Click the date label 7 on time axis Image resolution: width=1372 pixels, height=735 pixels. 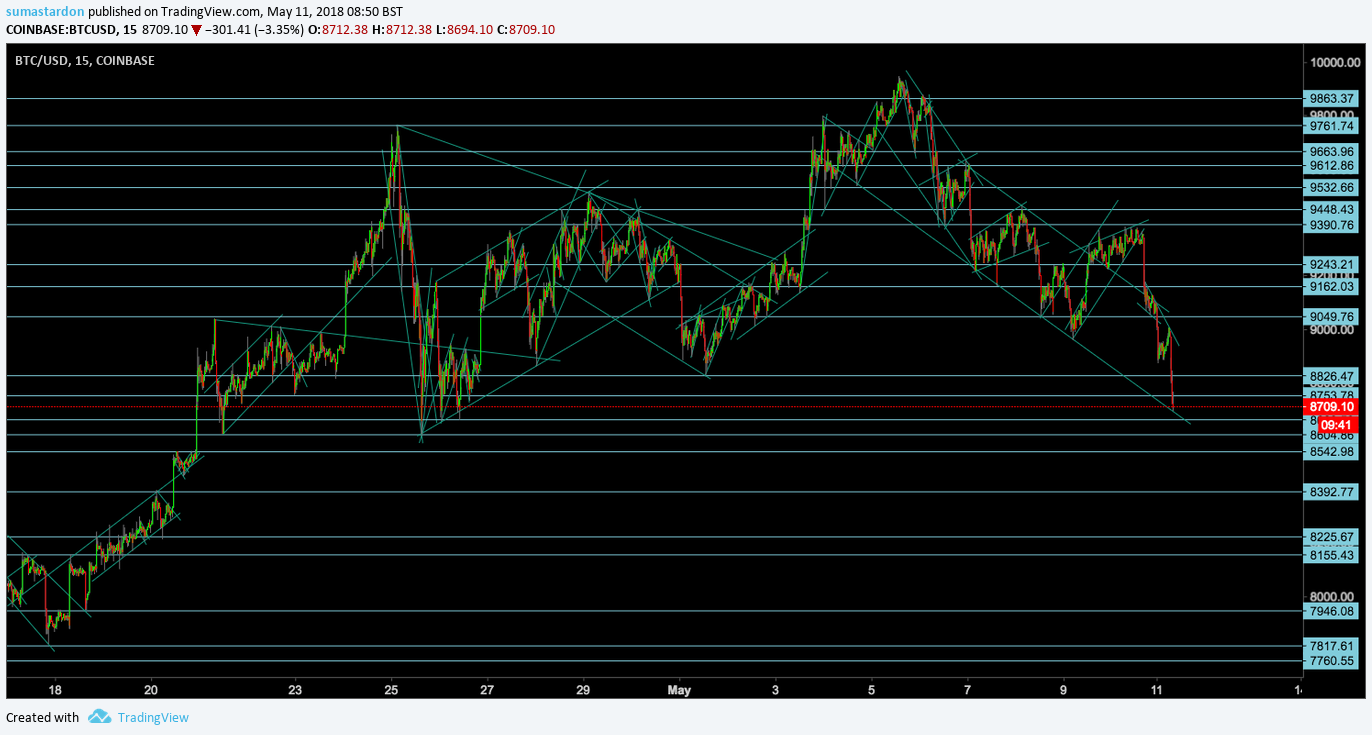pos(967,690)
